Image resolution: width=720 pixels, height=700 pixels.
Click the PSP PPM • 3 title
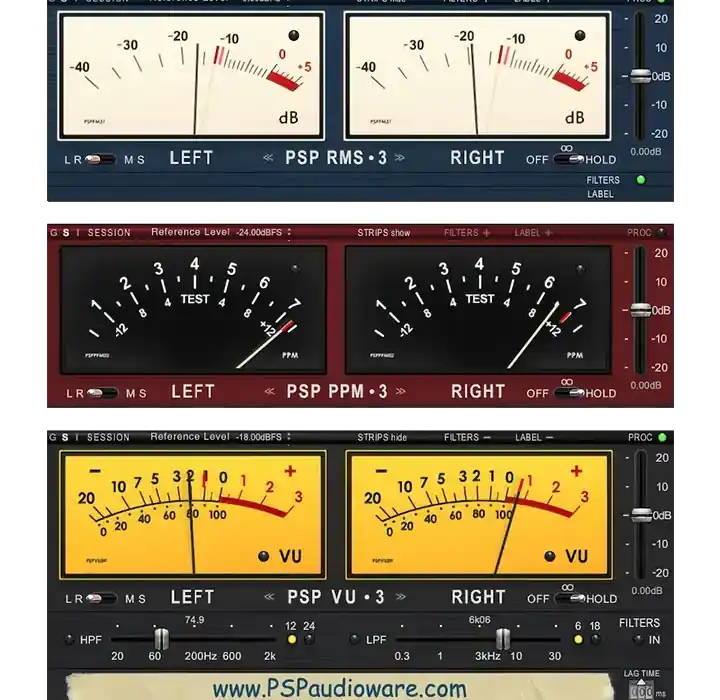pos(337,392)
